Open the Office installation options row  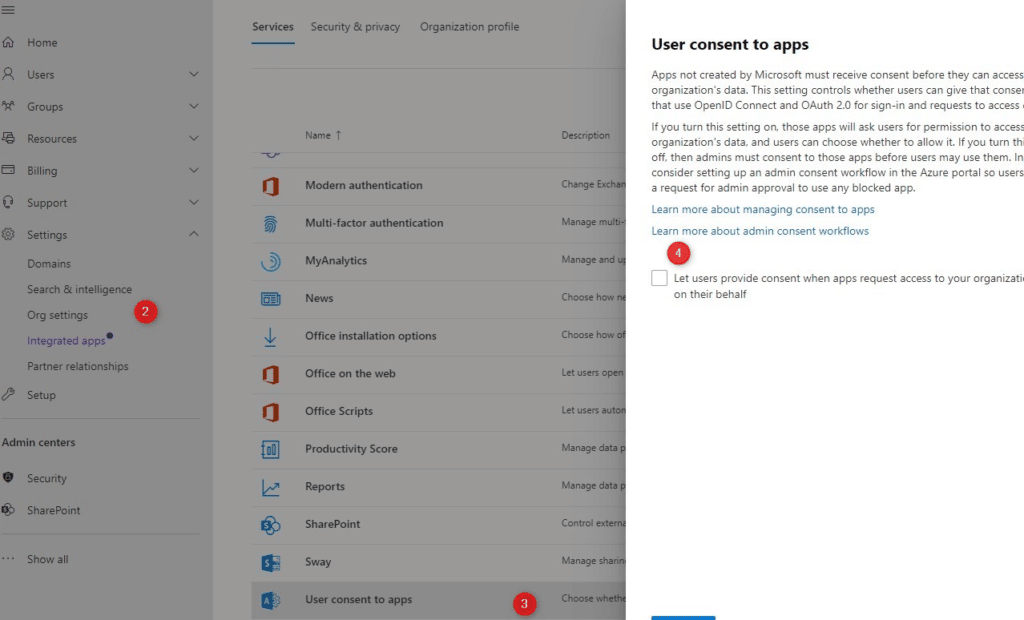tap(439, 336)
